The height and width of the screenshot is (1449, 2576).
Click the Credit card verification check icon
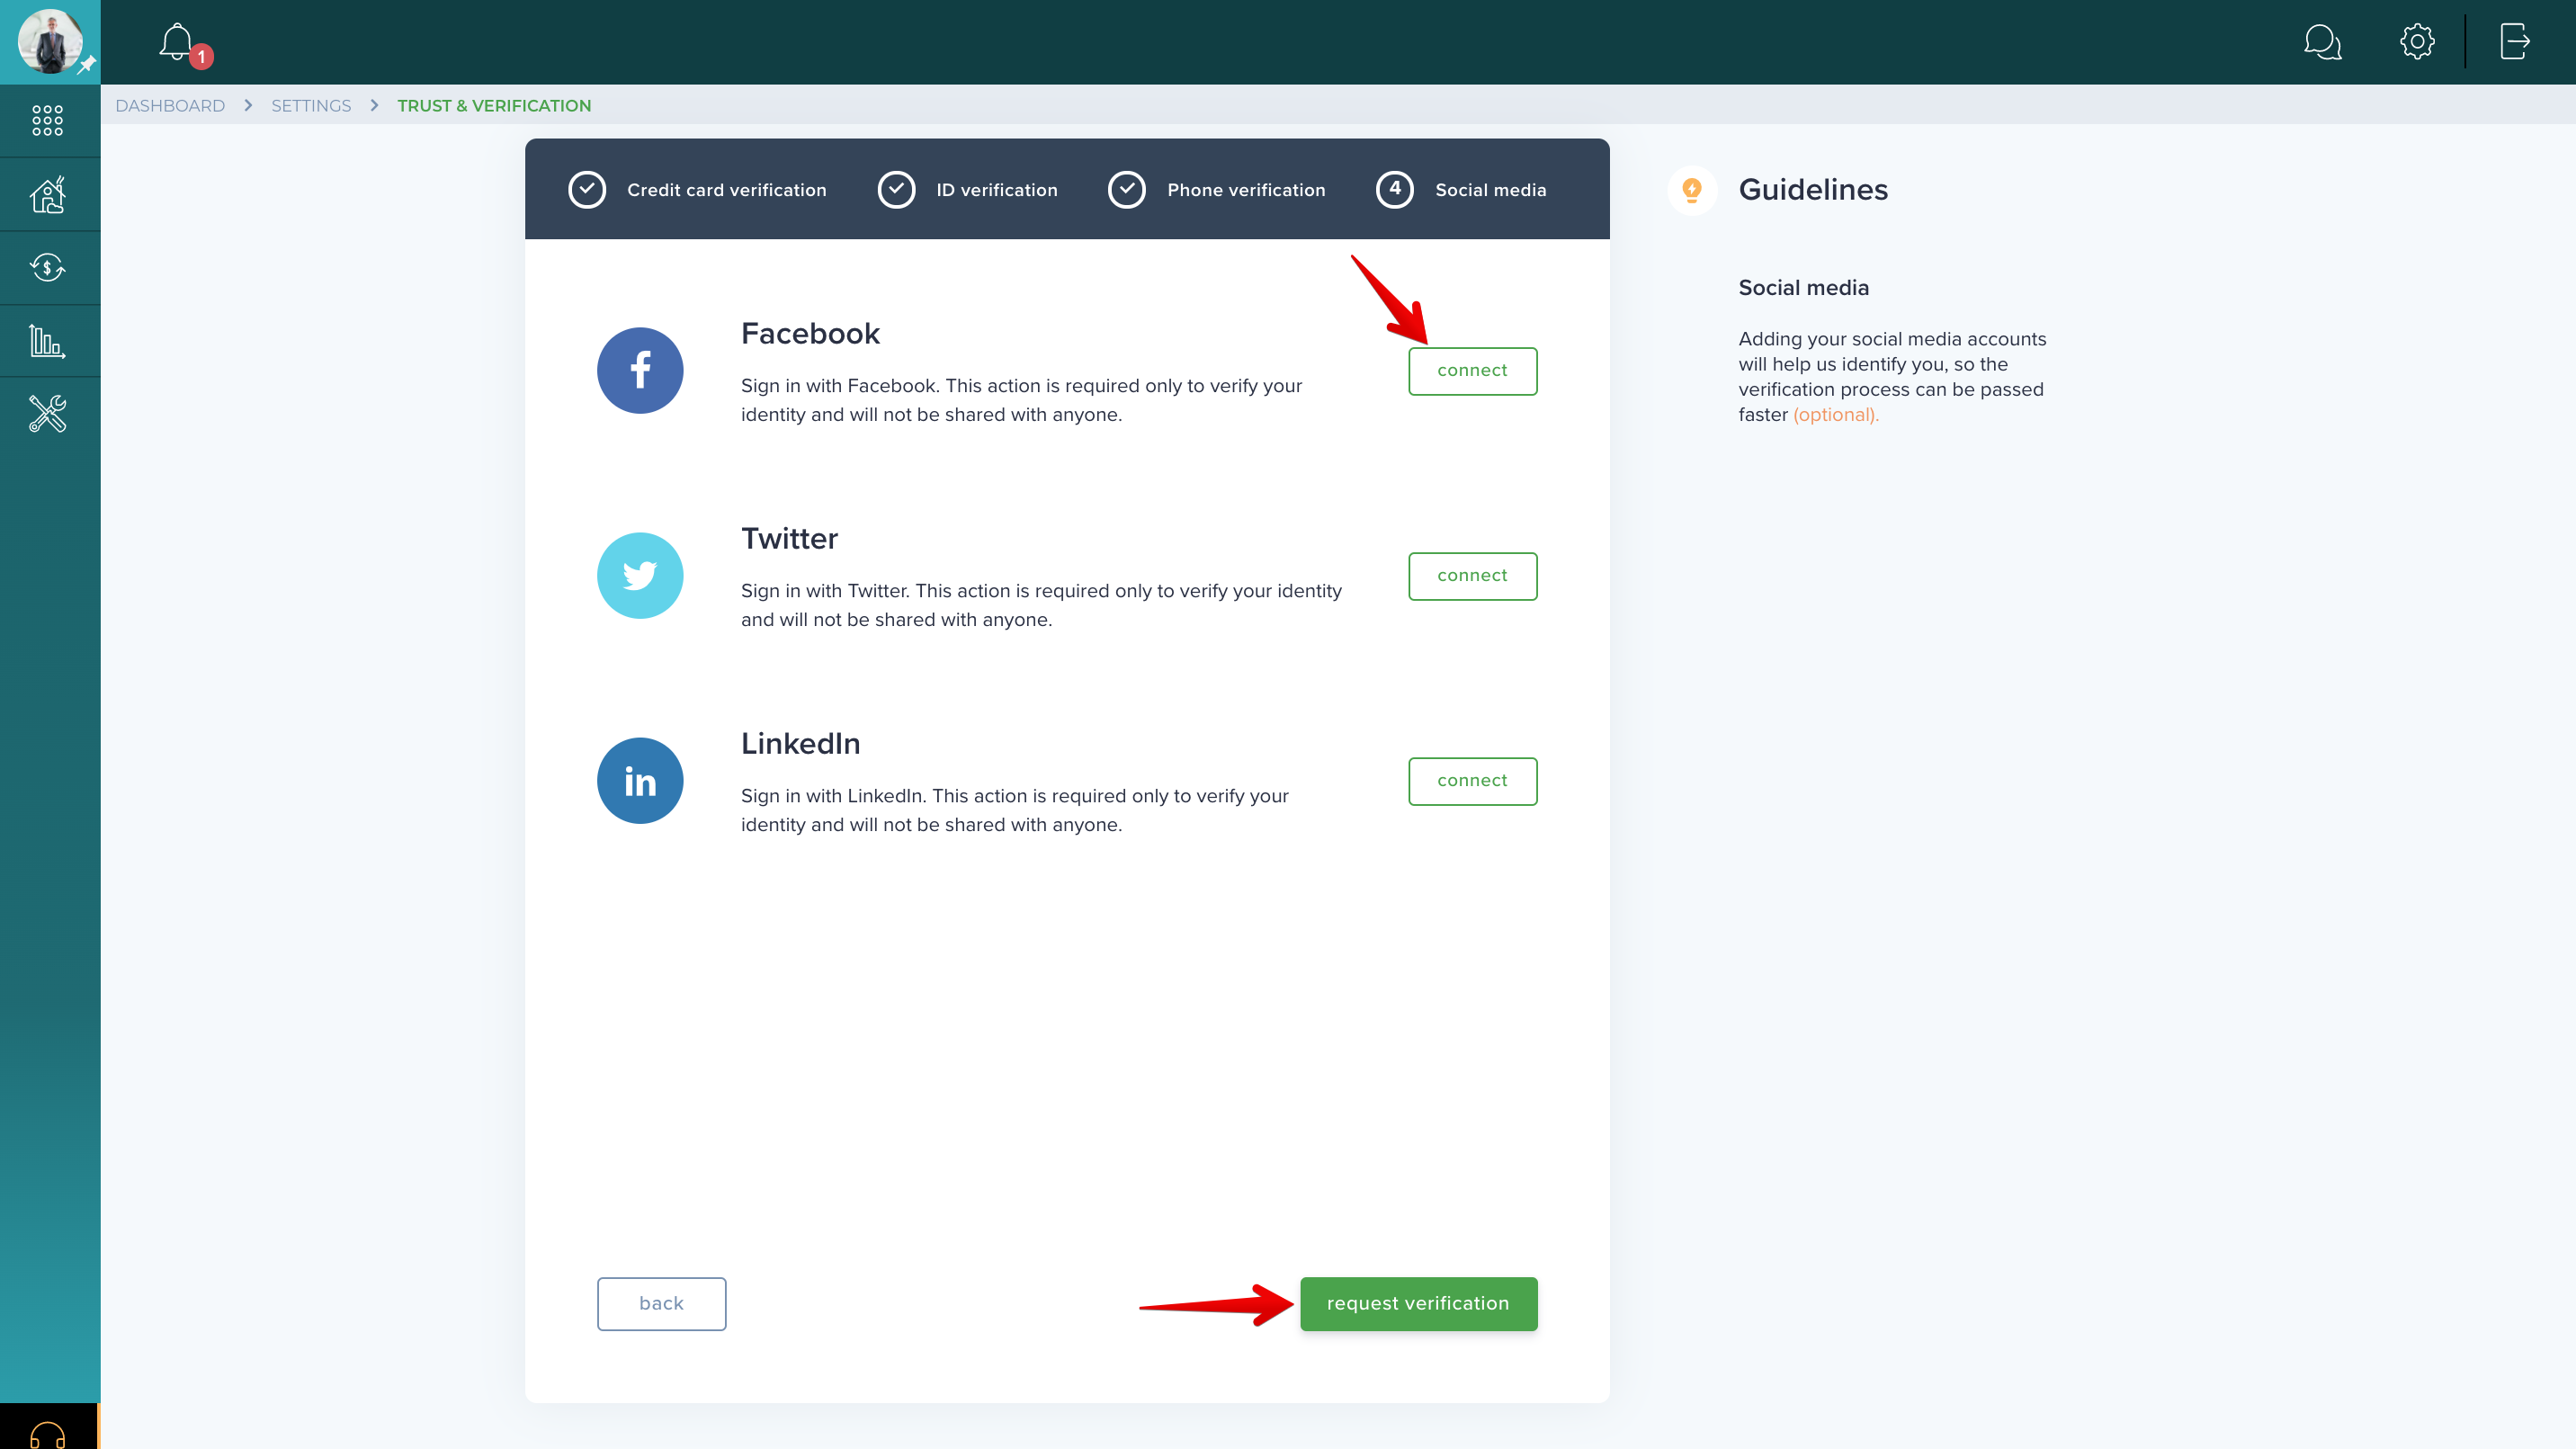coord(587,190)
